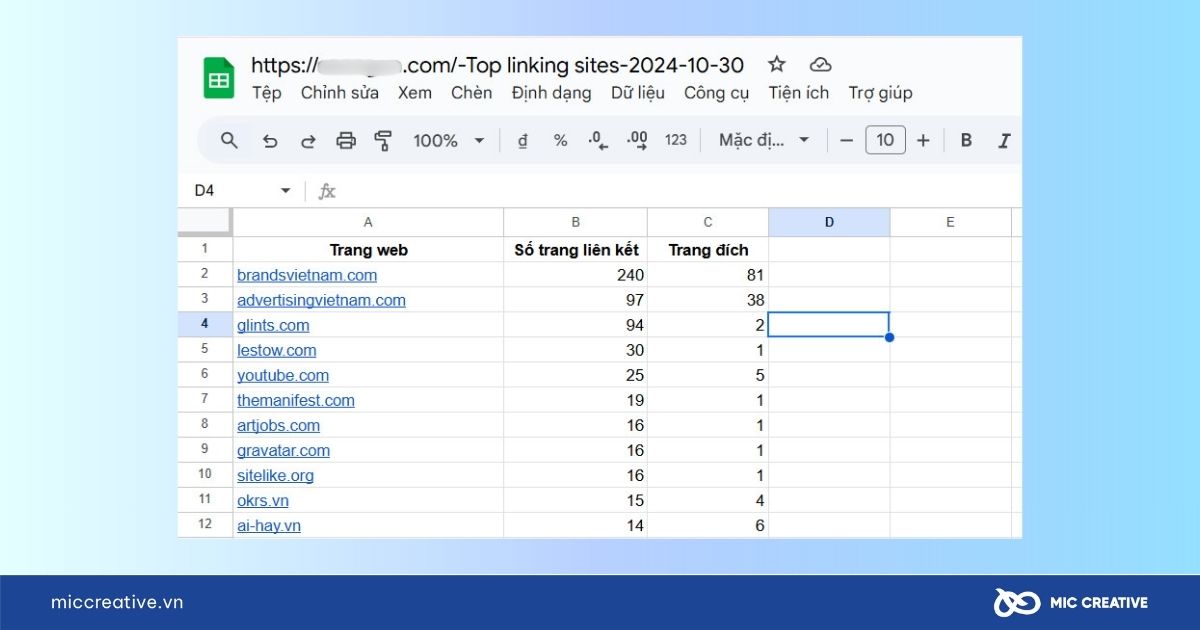
Task: Open the Google Sheets home icon
Action: click(219, 78)
